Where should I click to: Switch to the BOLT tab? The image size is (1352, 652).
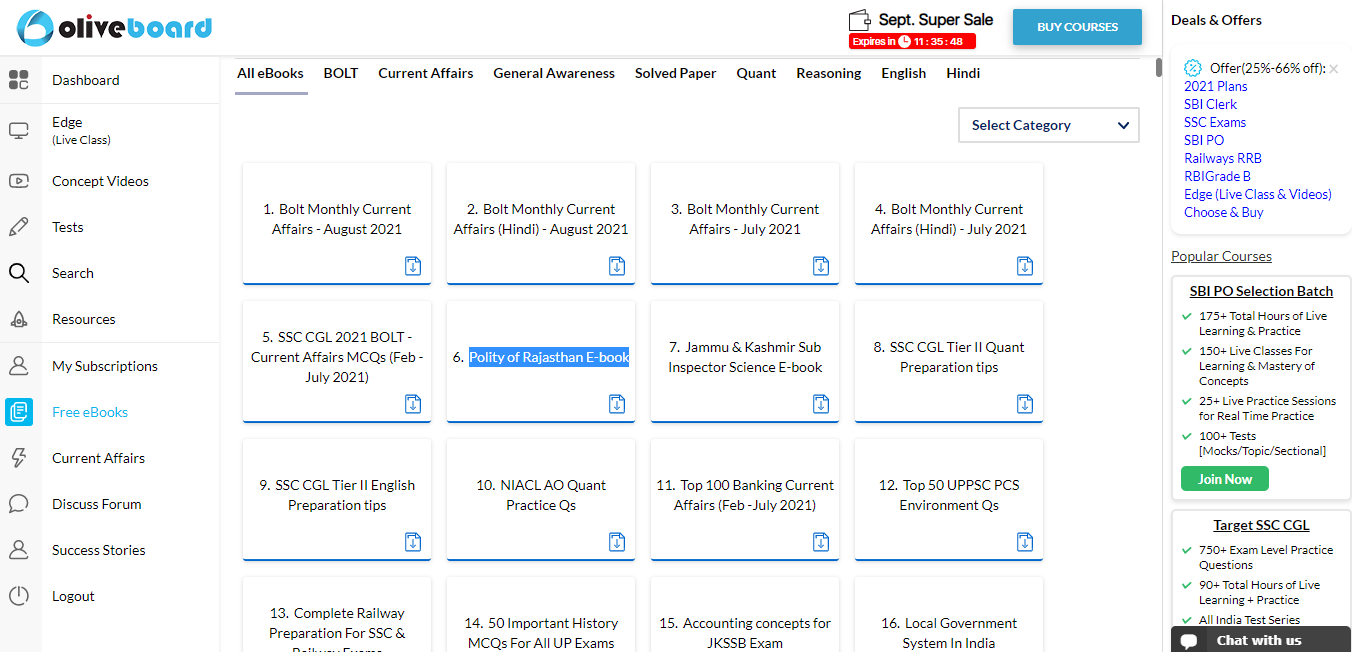(x=341, y=73)
